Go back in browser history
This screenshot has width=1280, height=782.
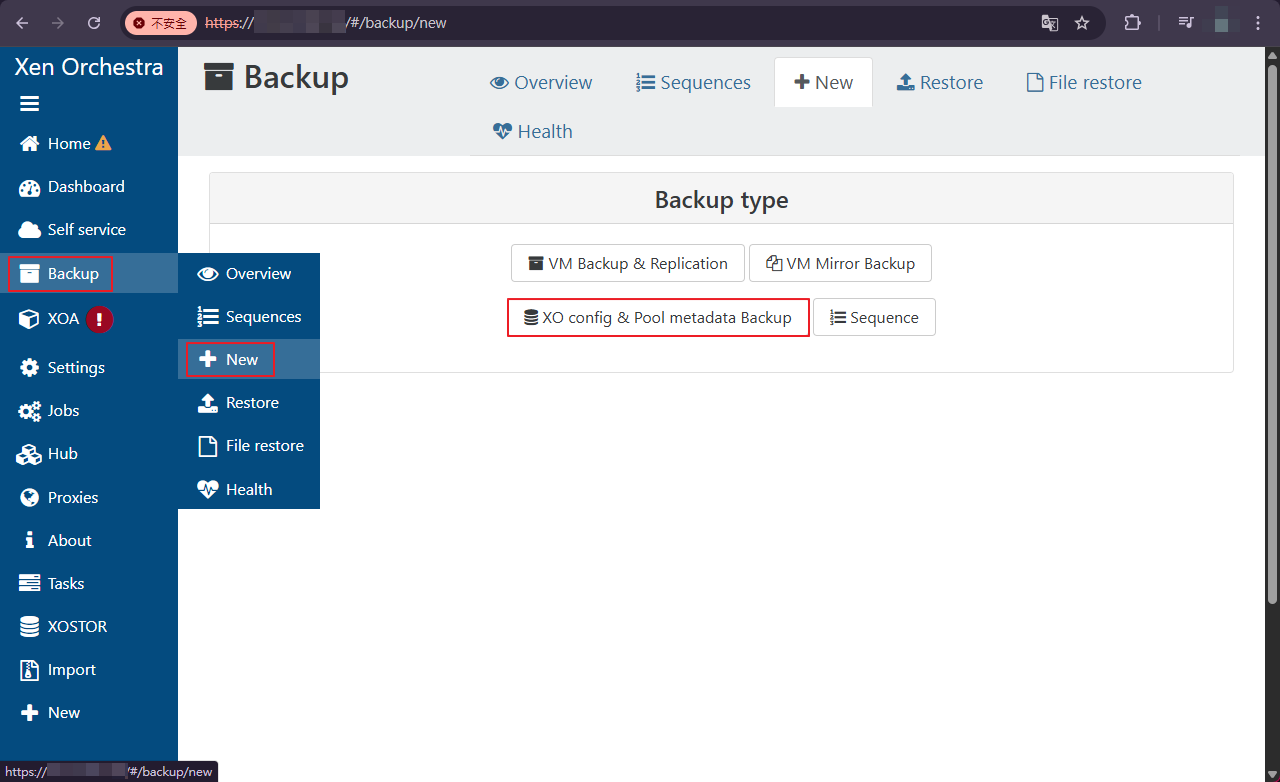[22, 23]
